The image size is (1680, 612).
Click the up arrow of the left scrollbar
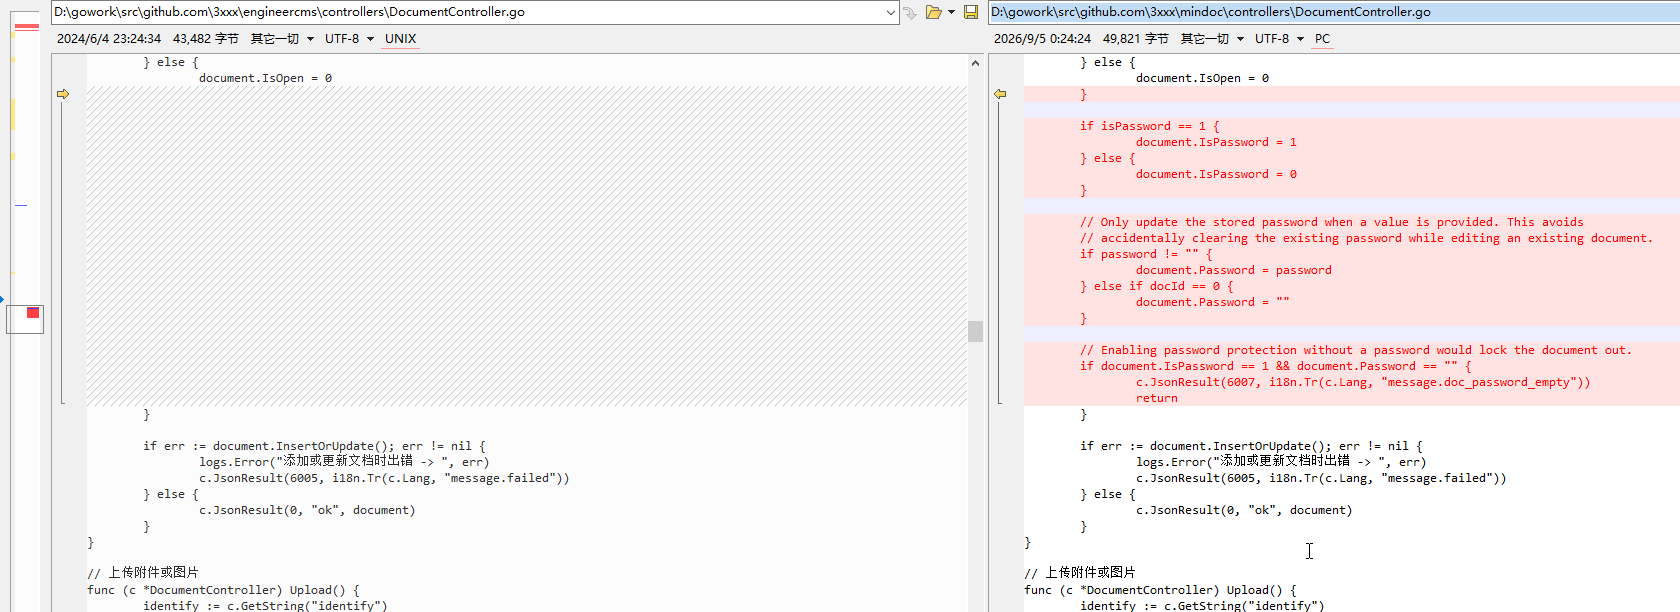[x=975, y=63]
